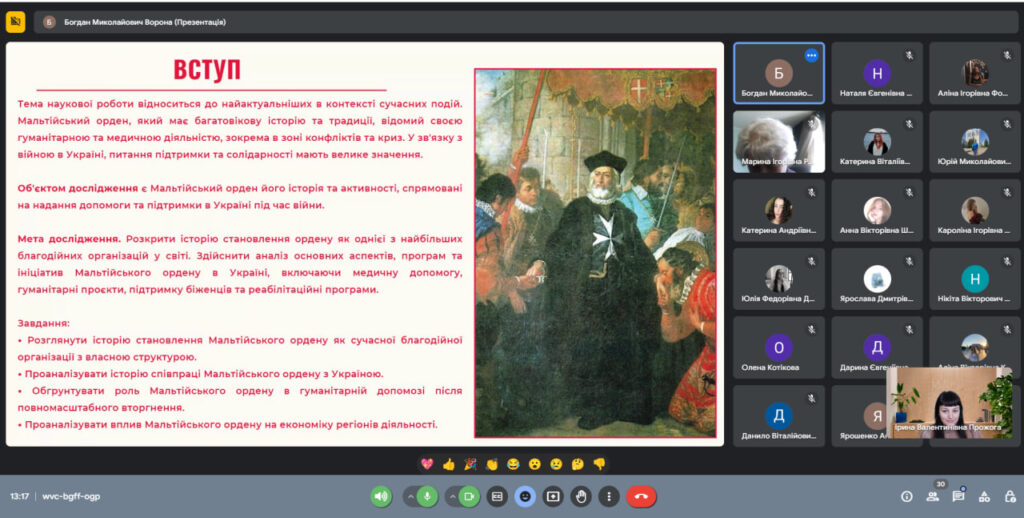Open the meeting details info icon
Screen dimensions: 1024x518
[x=907, y=496]
